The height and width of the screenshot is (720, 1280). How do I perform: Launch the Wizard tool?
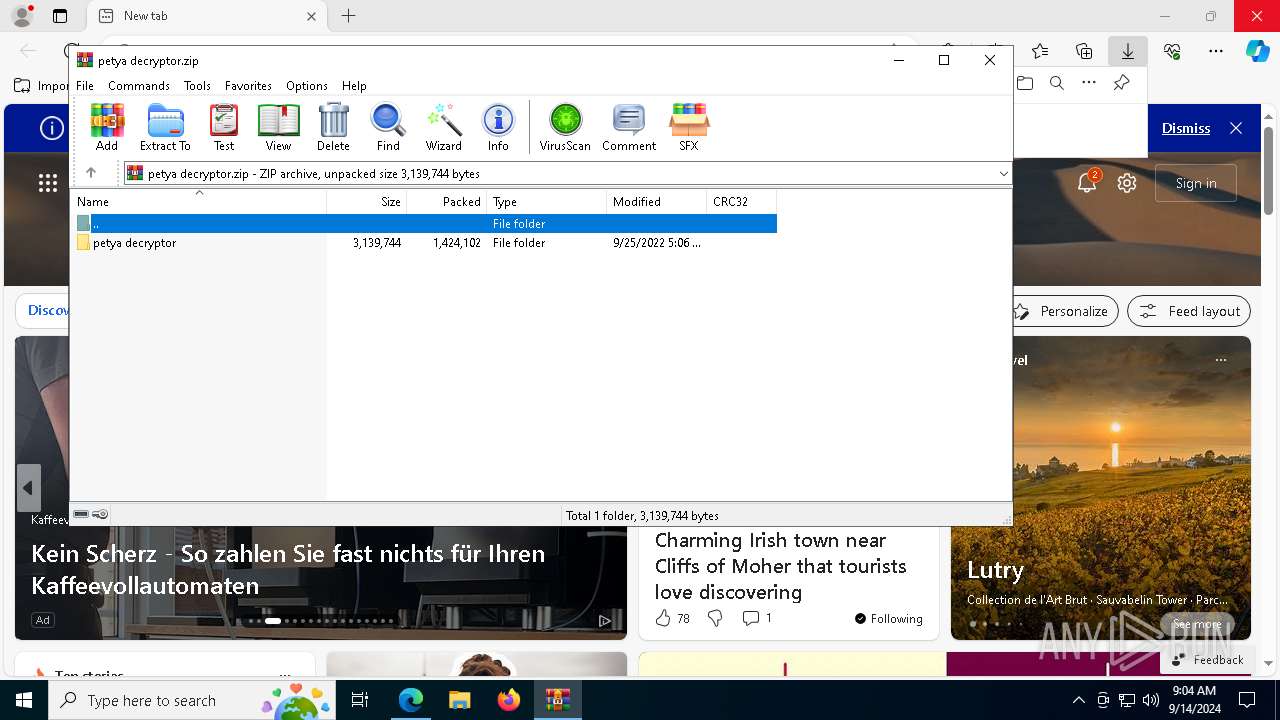pos(444,127)
